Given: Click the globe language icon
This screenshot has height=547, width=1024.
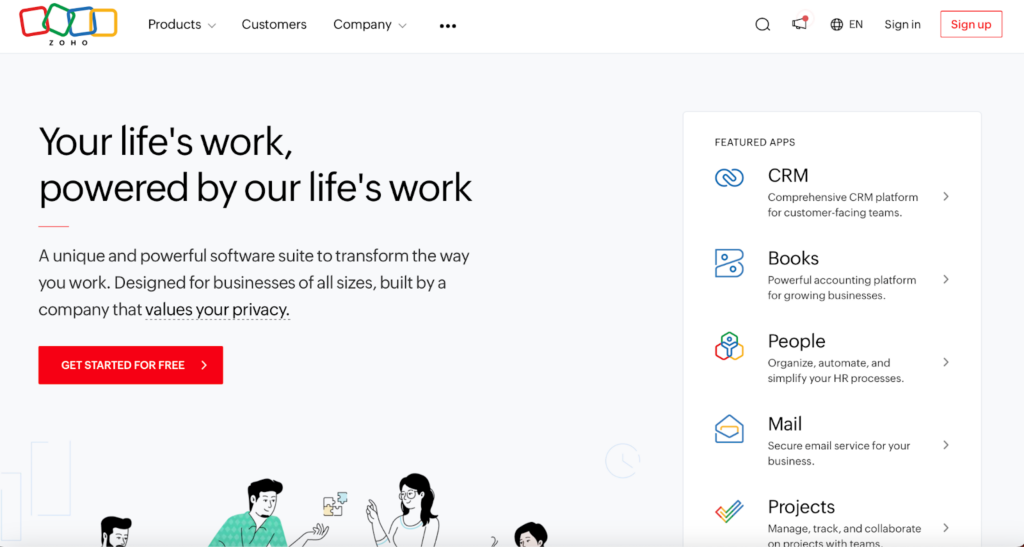Looking at the screenshot, I should click(837, 25).
